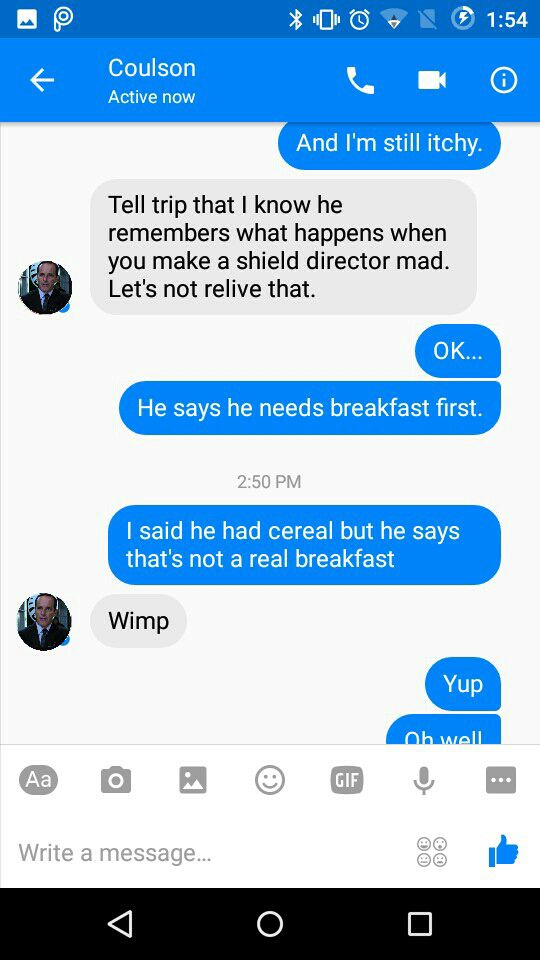Tap Android Home navigation button

pos(270,924)
